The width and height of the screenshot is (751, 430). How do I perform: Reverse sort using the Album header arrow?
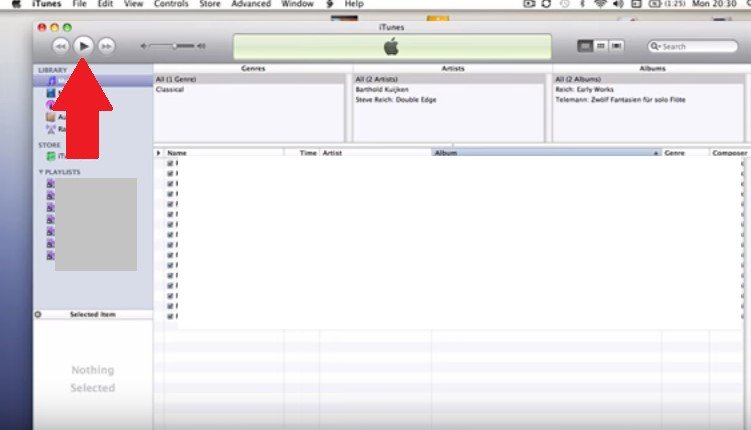point(656,153)
